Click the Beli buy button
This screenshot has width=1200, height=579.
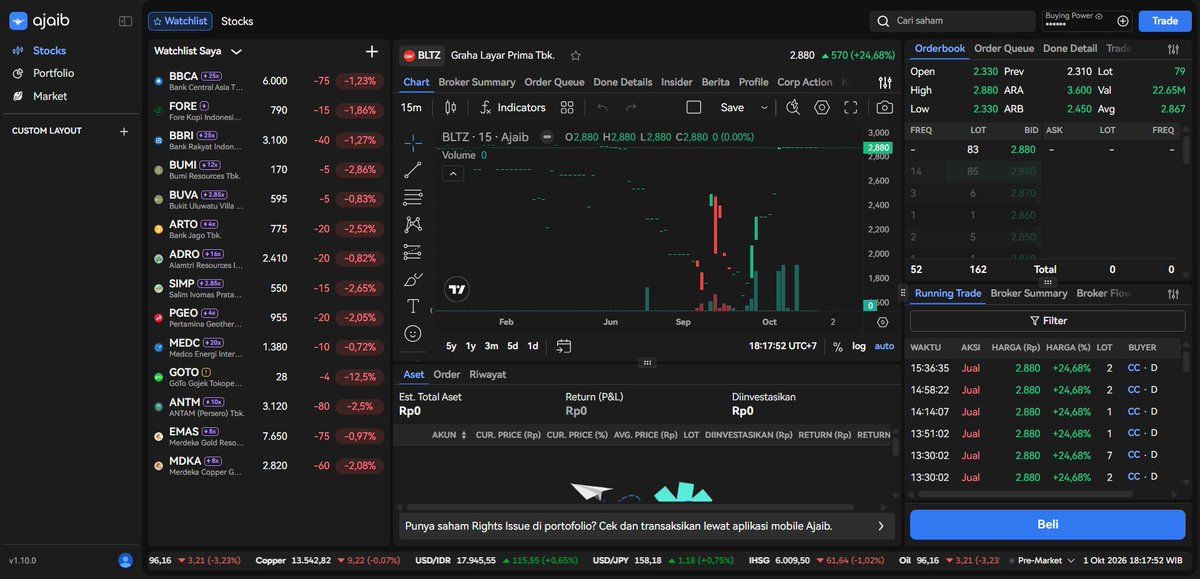[1047, 524]
